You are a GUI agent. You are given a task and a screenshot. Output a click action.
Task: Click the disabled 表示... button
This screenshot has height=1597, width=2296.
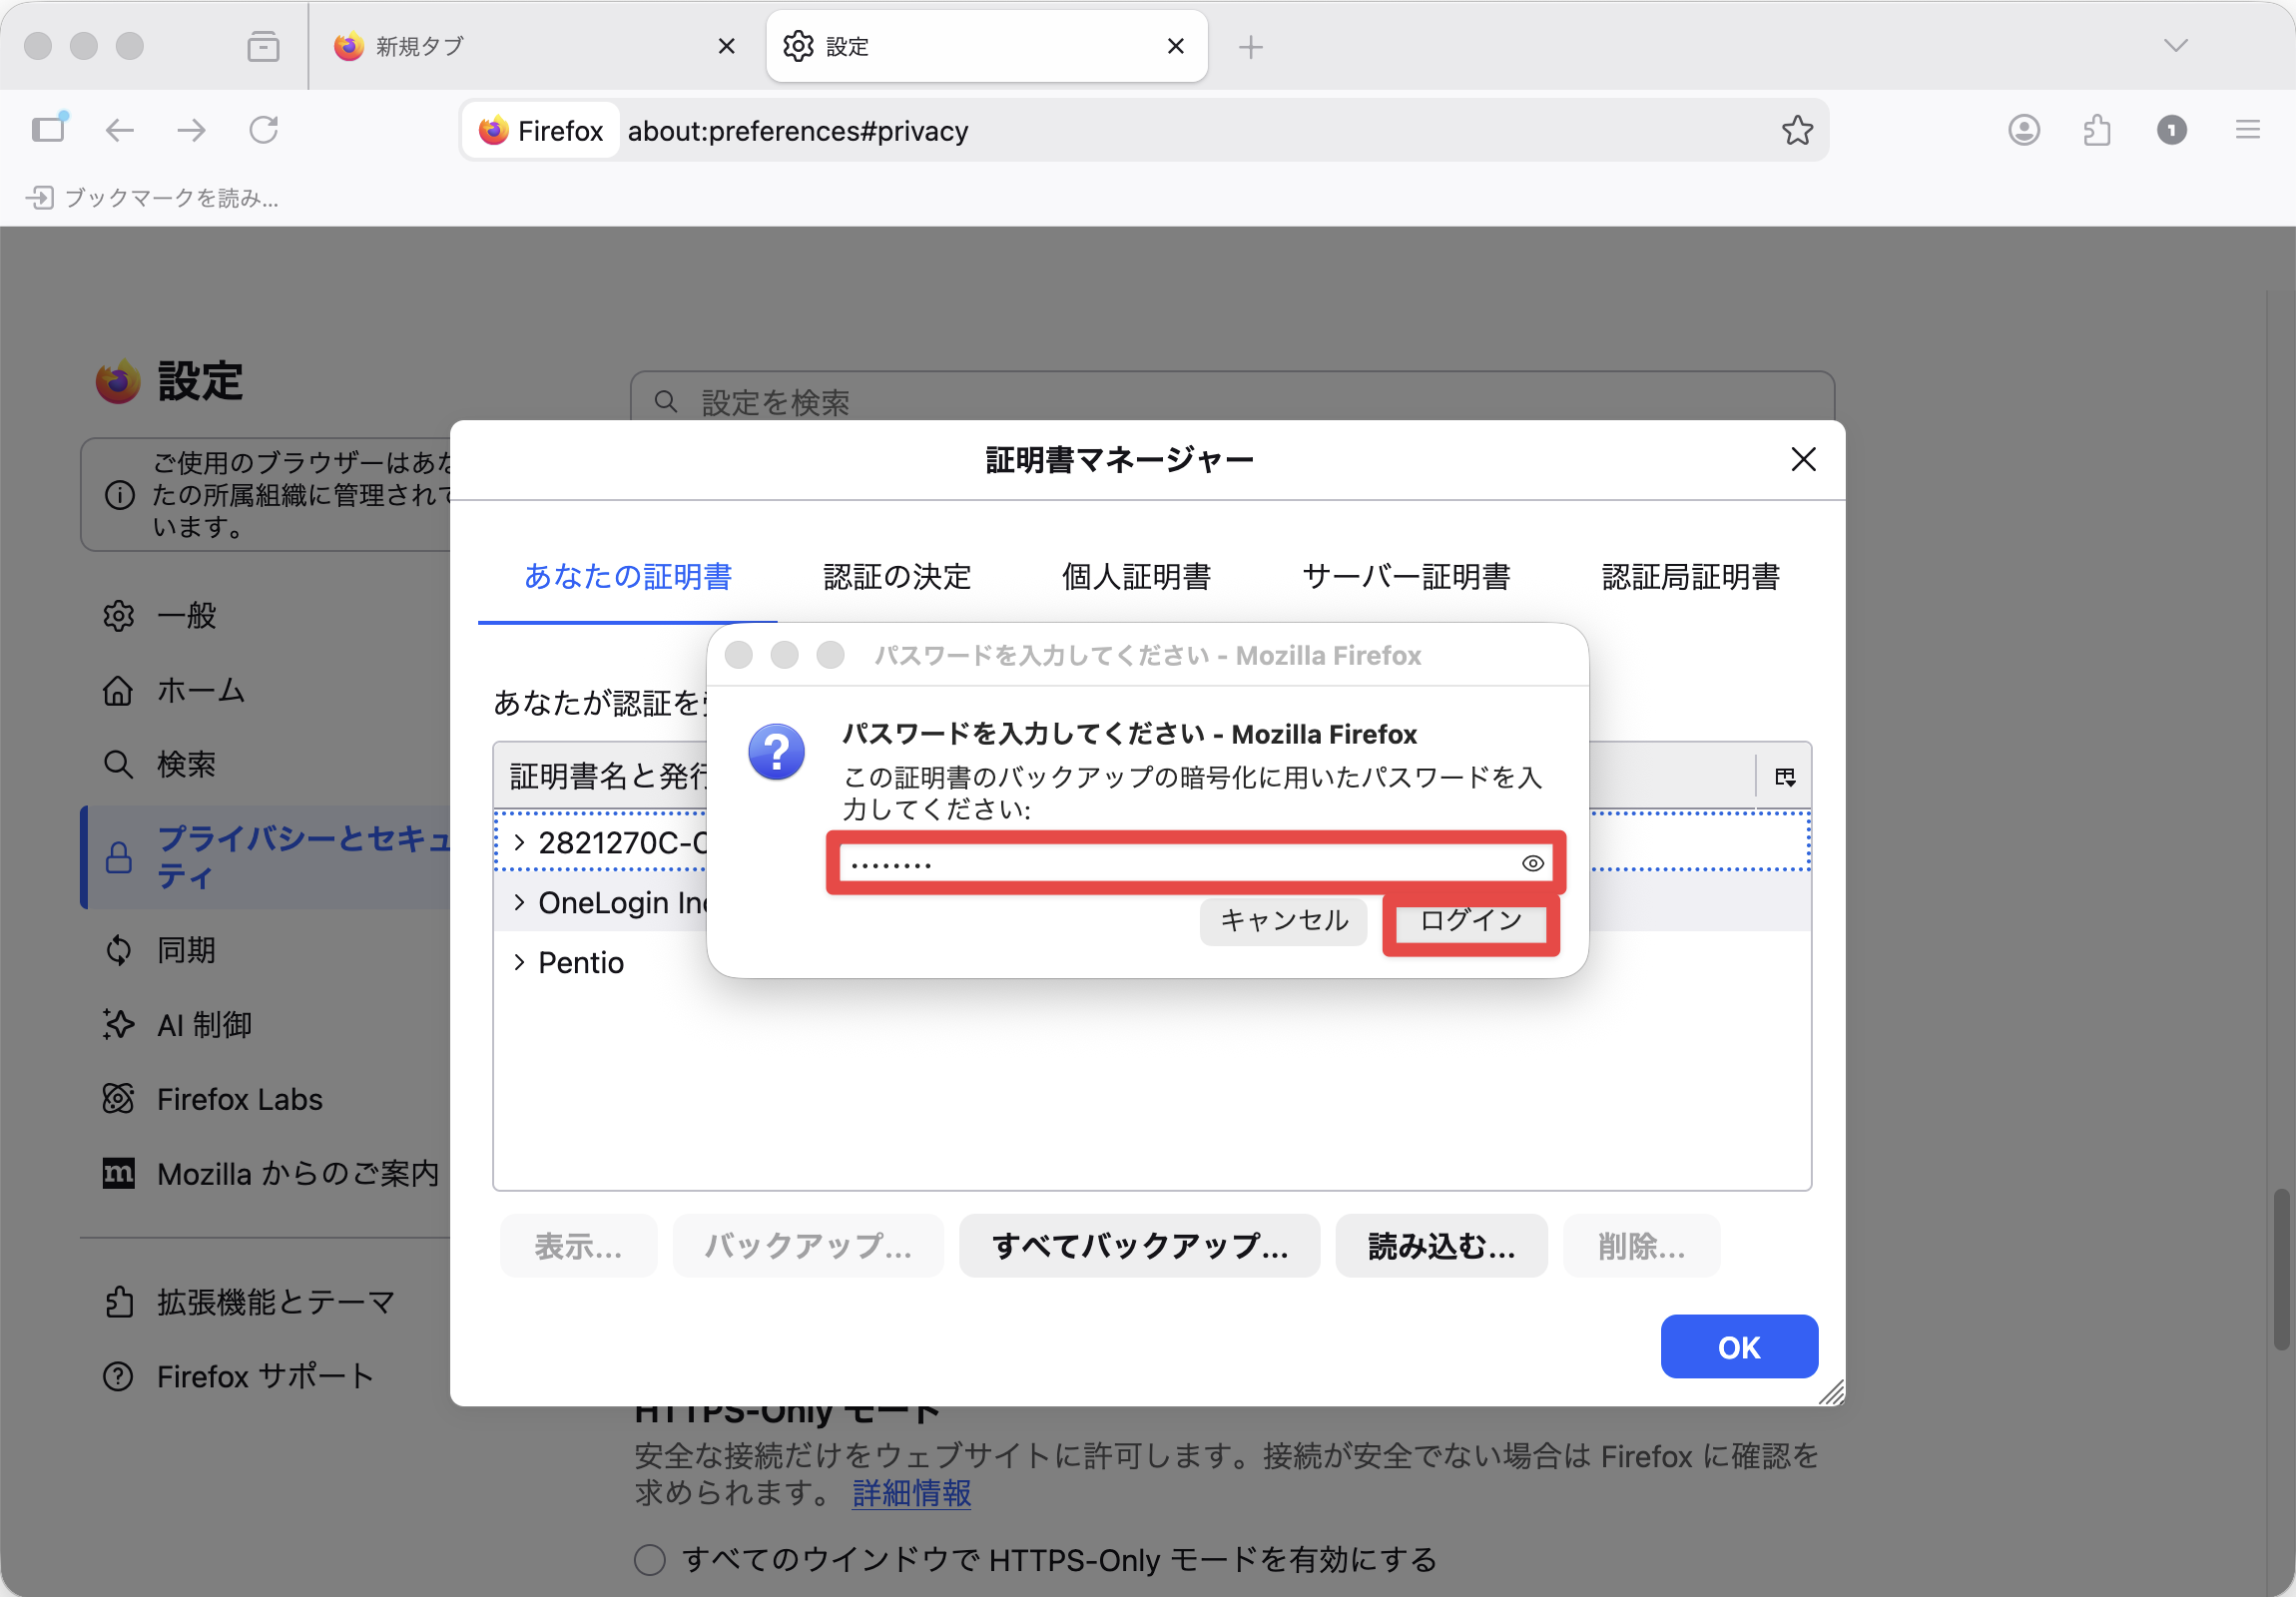578,1246
